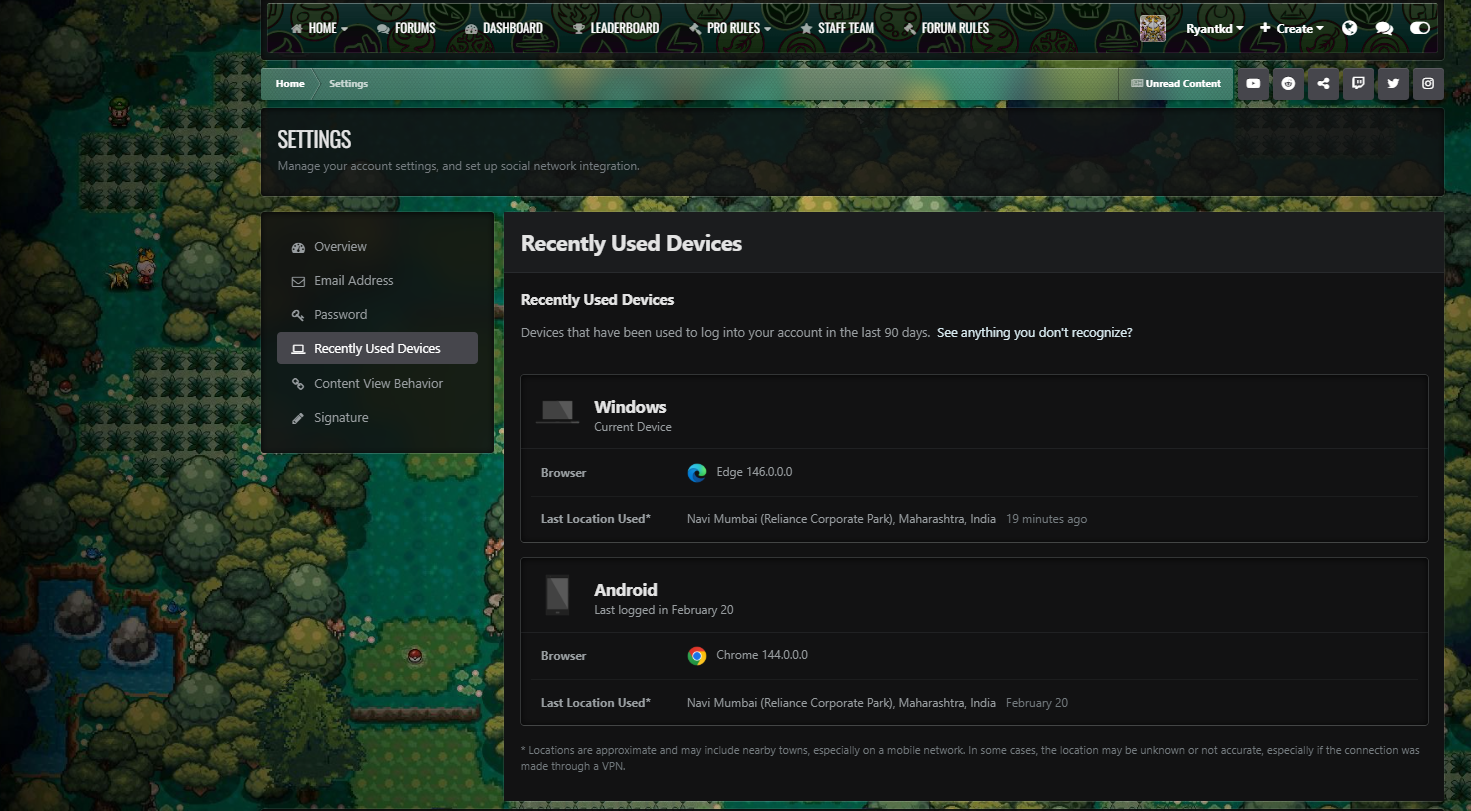Click the Reddit icon button

tap(1288, 84)
